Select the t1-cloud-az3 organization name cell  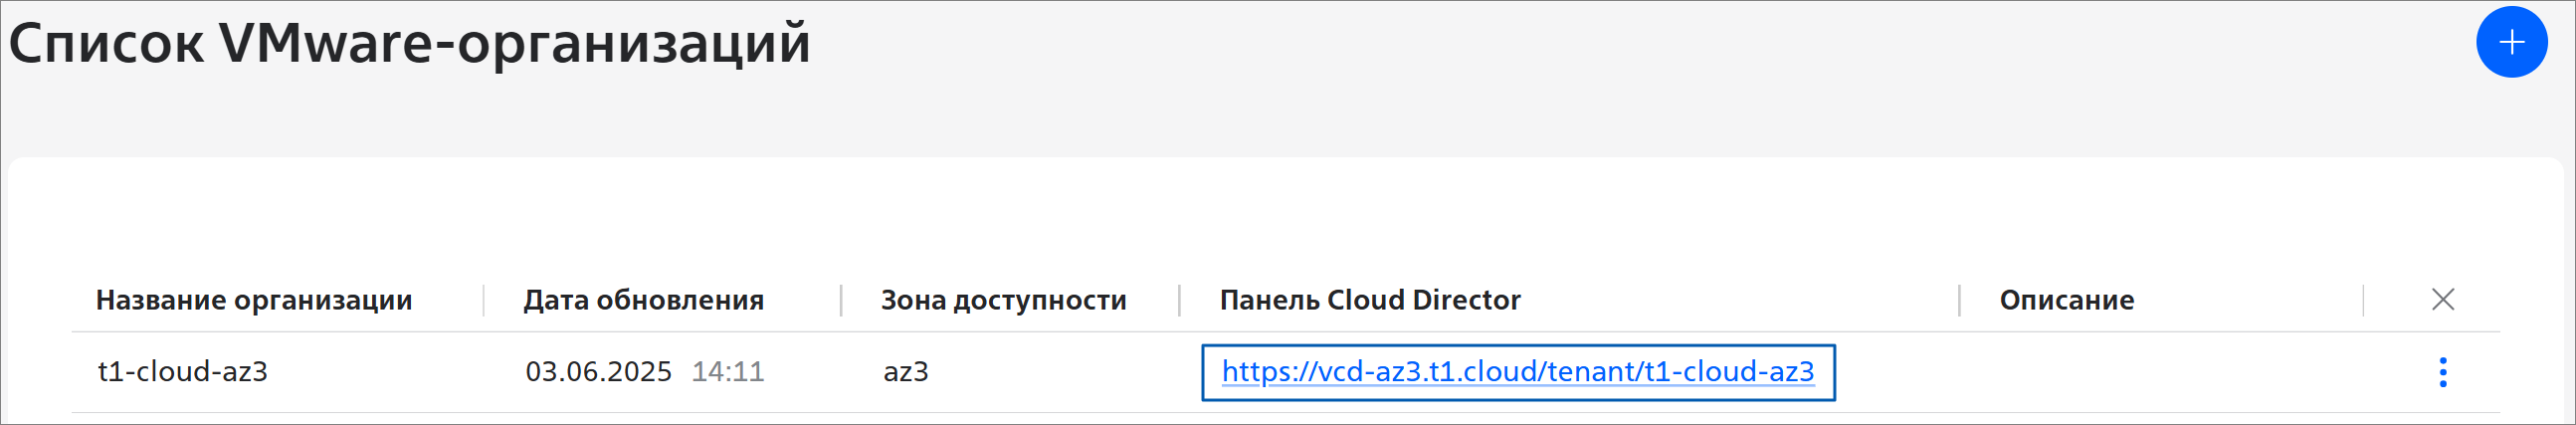click(x=183, y=372)
